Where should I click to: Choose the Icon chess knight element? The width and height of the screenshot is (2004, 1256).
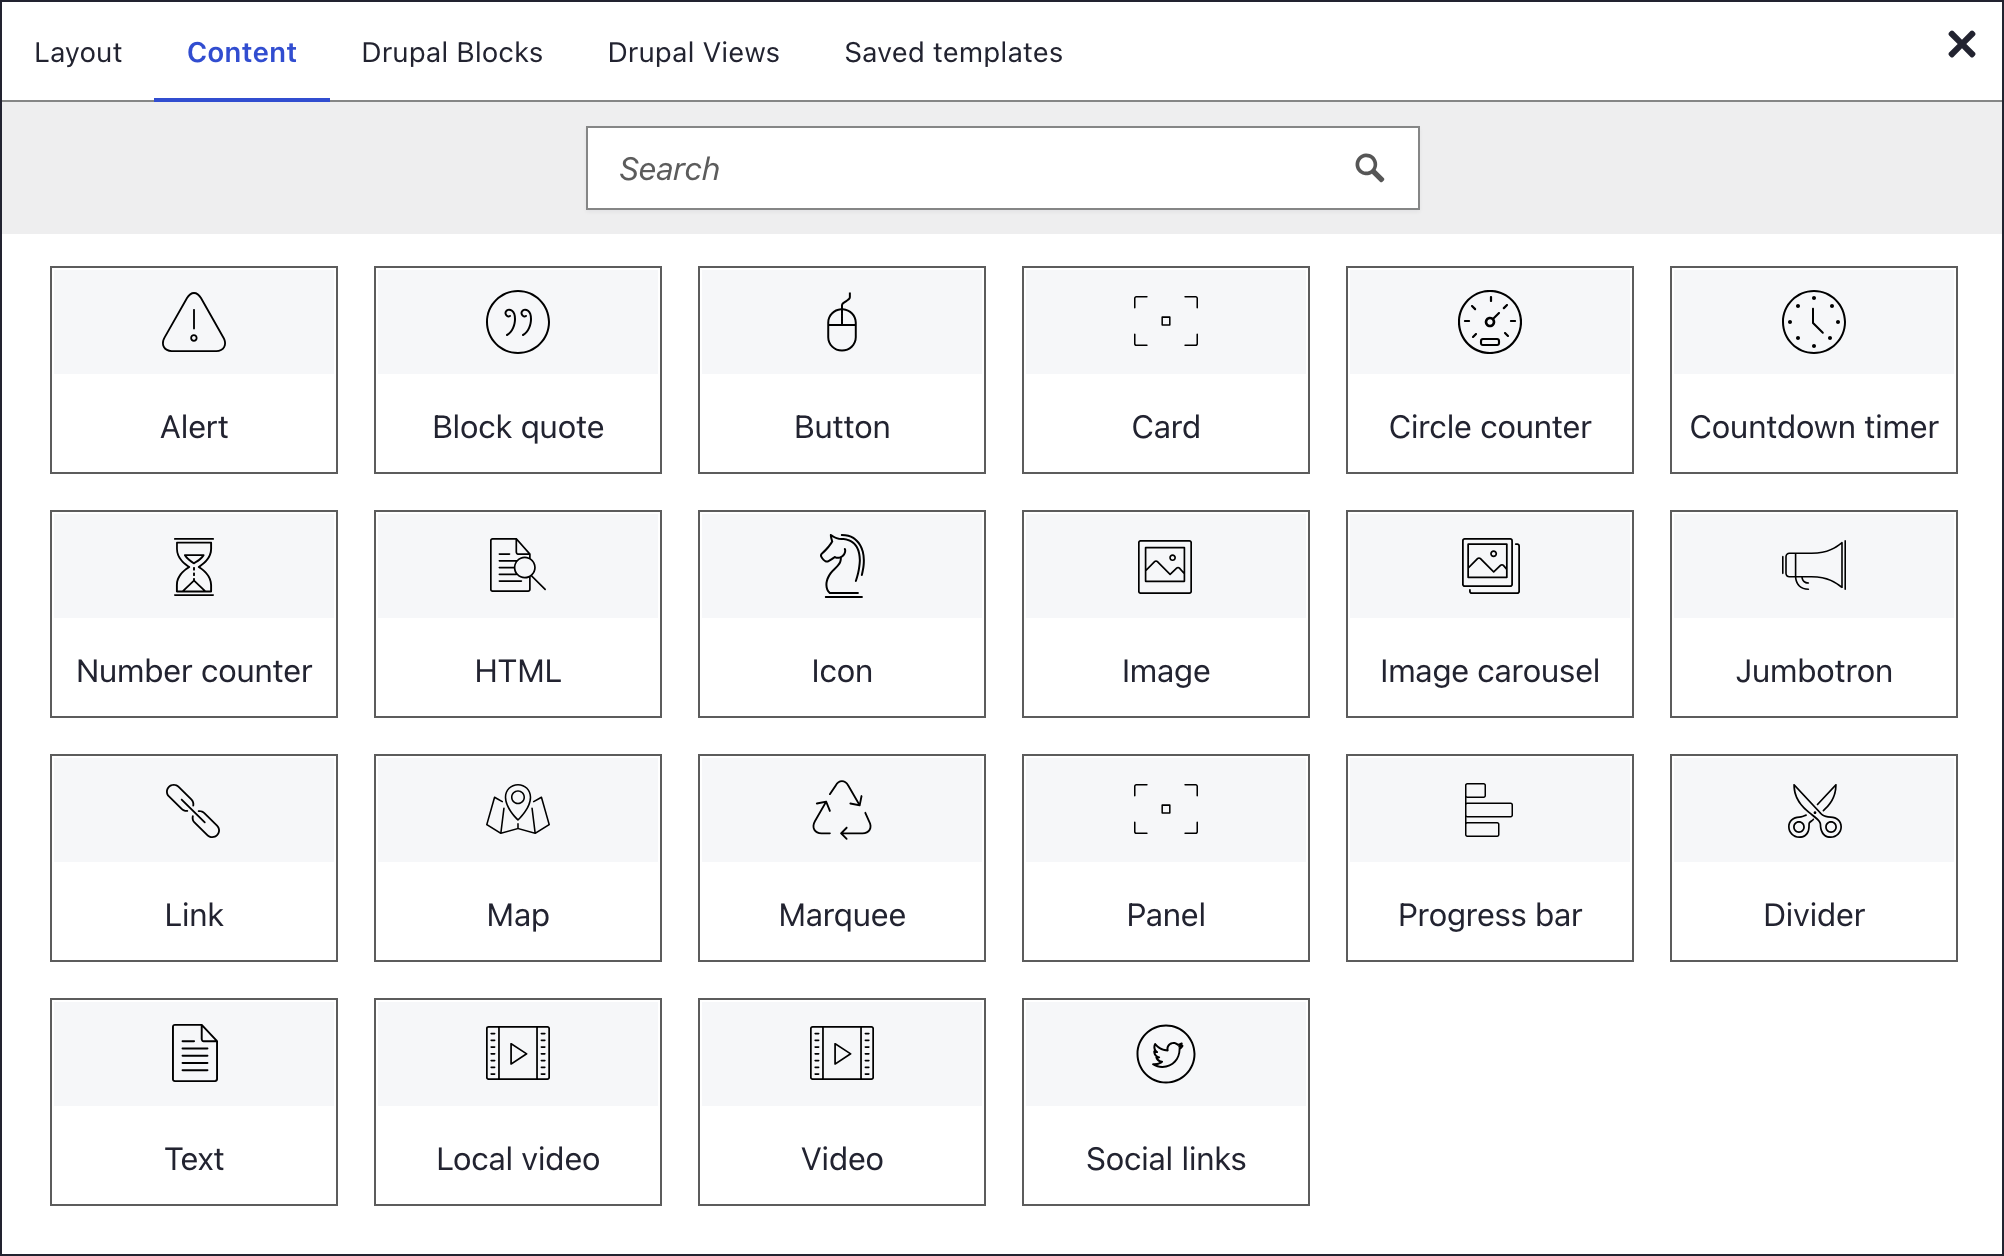[x=842, y=566]
